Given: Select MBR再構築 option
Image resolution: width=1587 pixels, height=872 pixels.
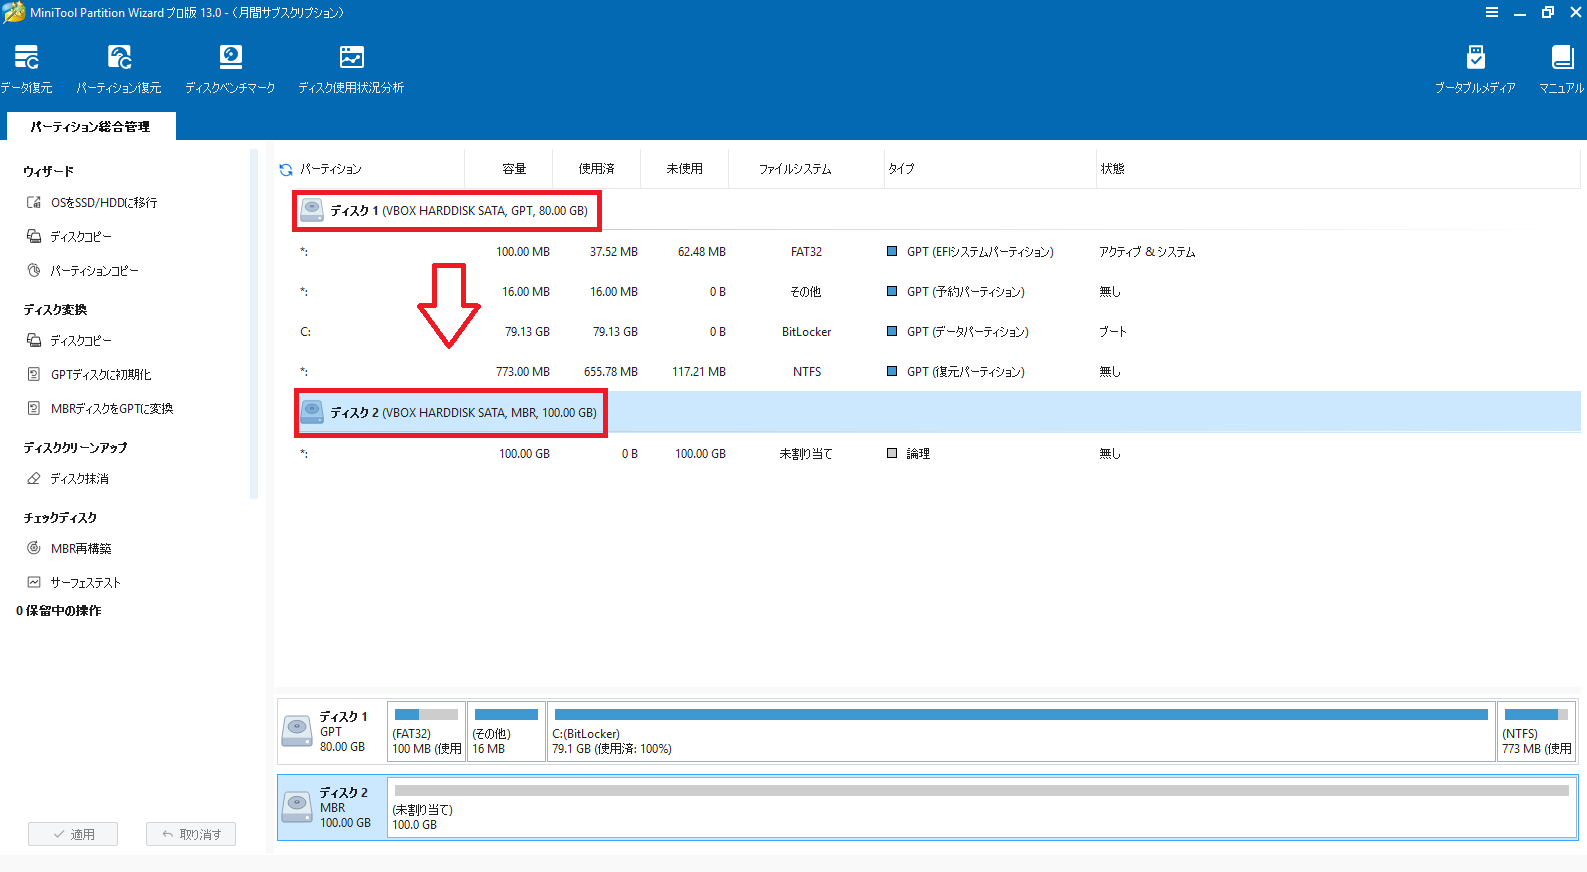Looking at the screenshot, I should [69, 548].
